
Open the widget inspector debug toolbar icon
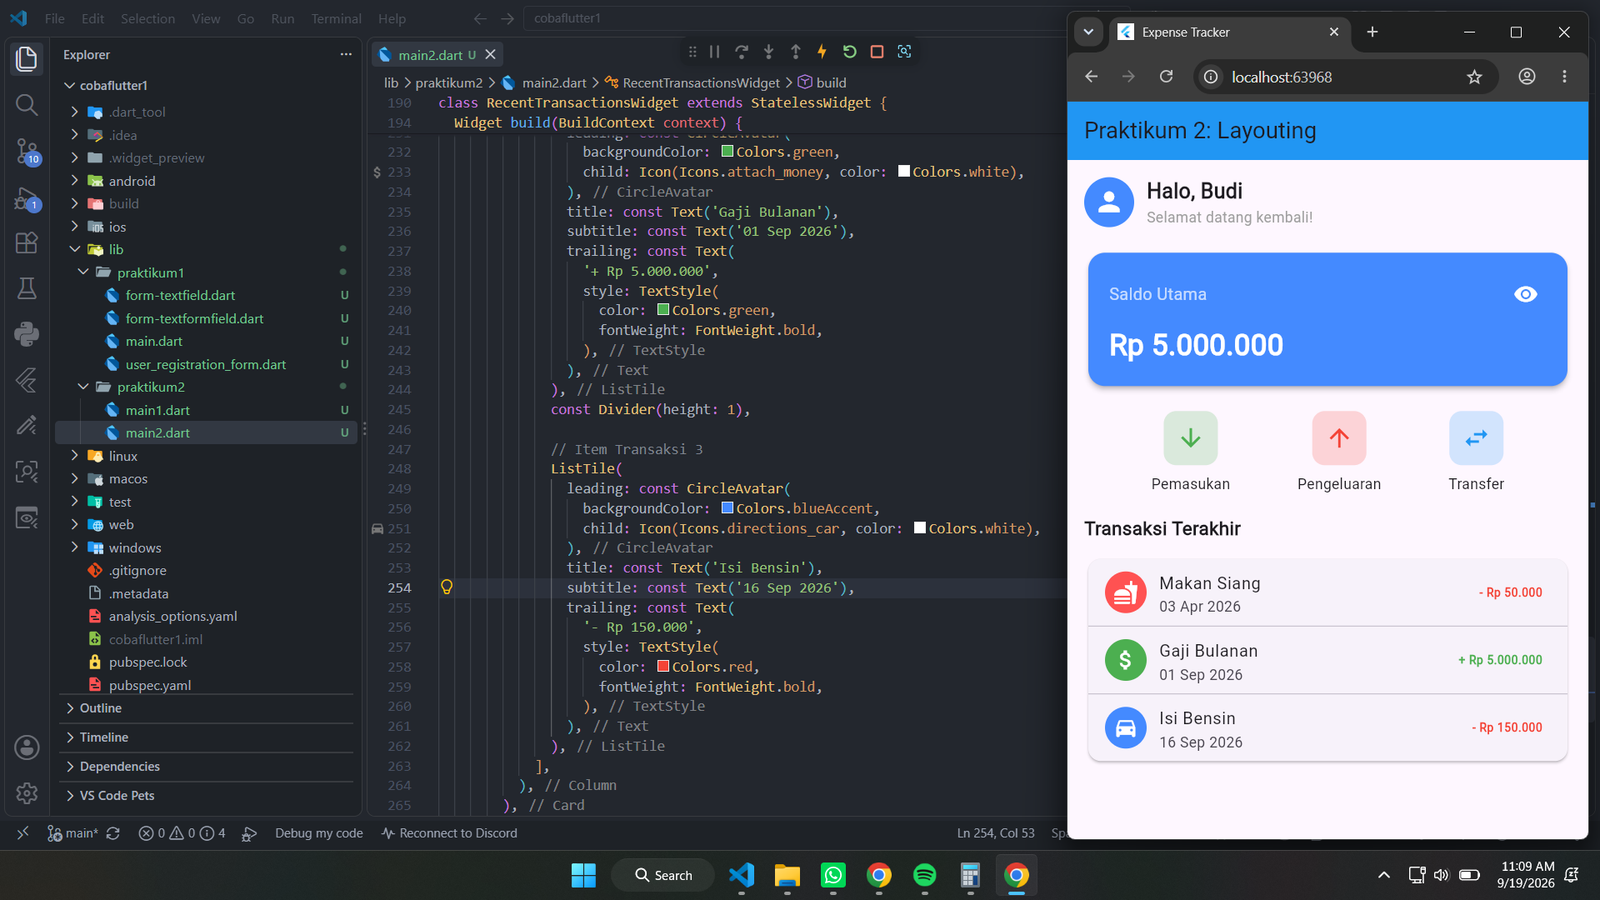point(904,52)
